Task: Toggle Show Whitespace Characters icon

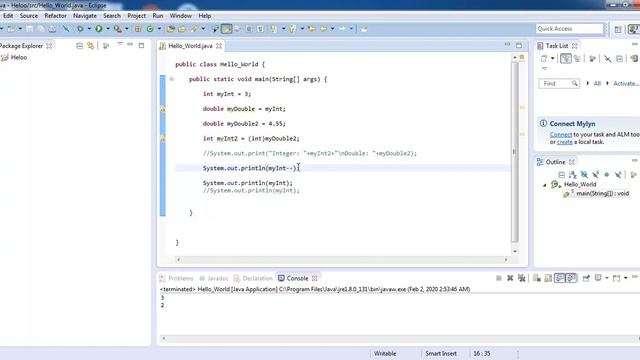Action: [260, 29]
